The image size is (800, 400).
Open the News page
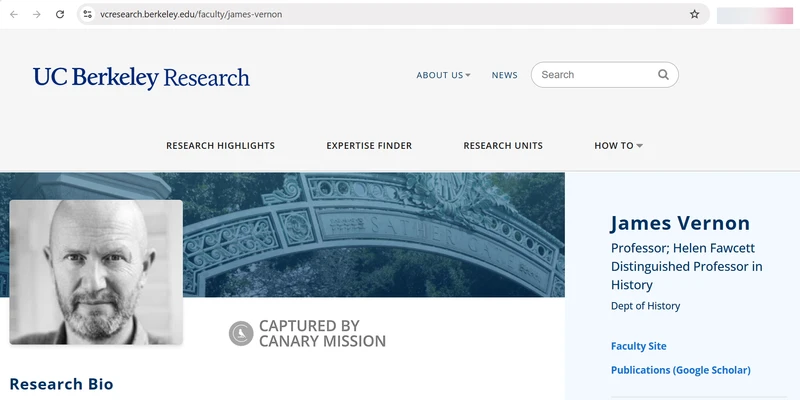pyautogui.click(x=505, y=75)
